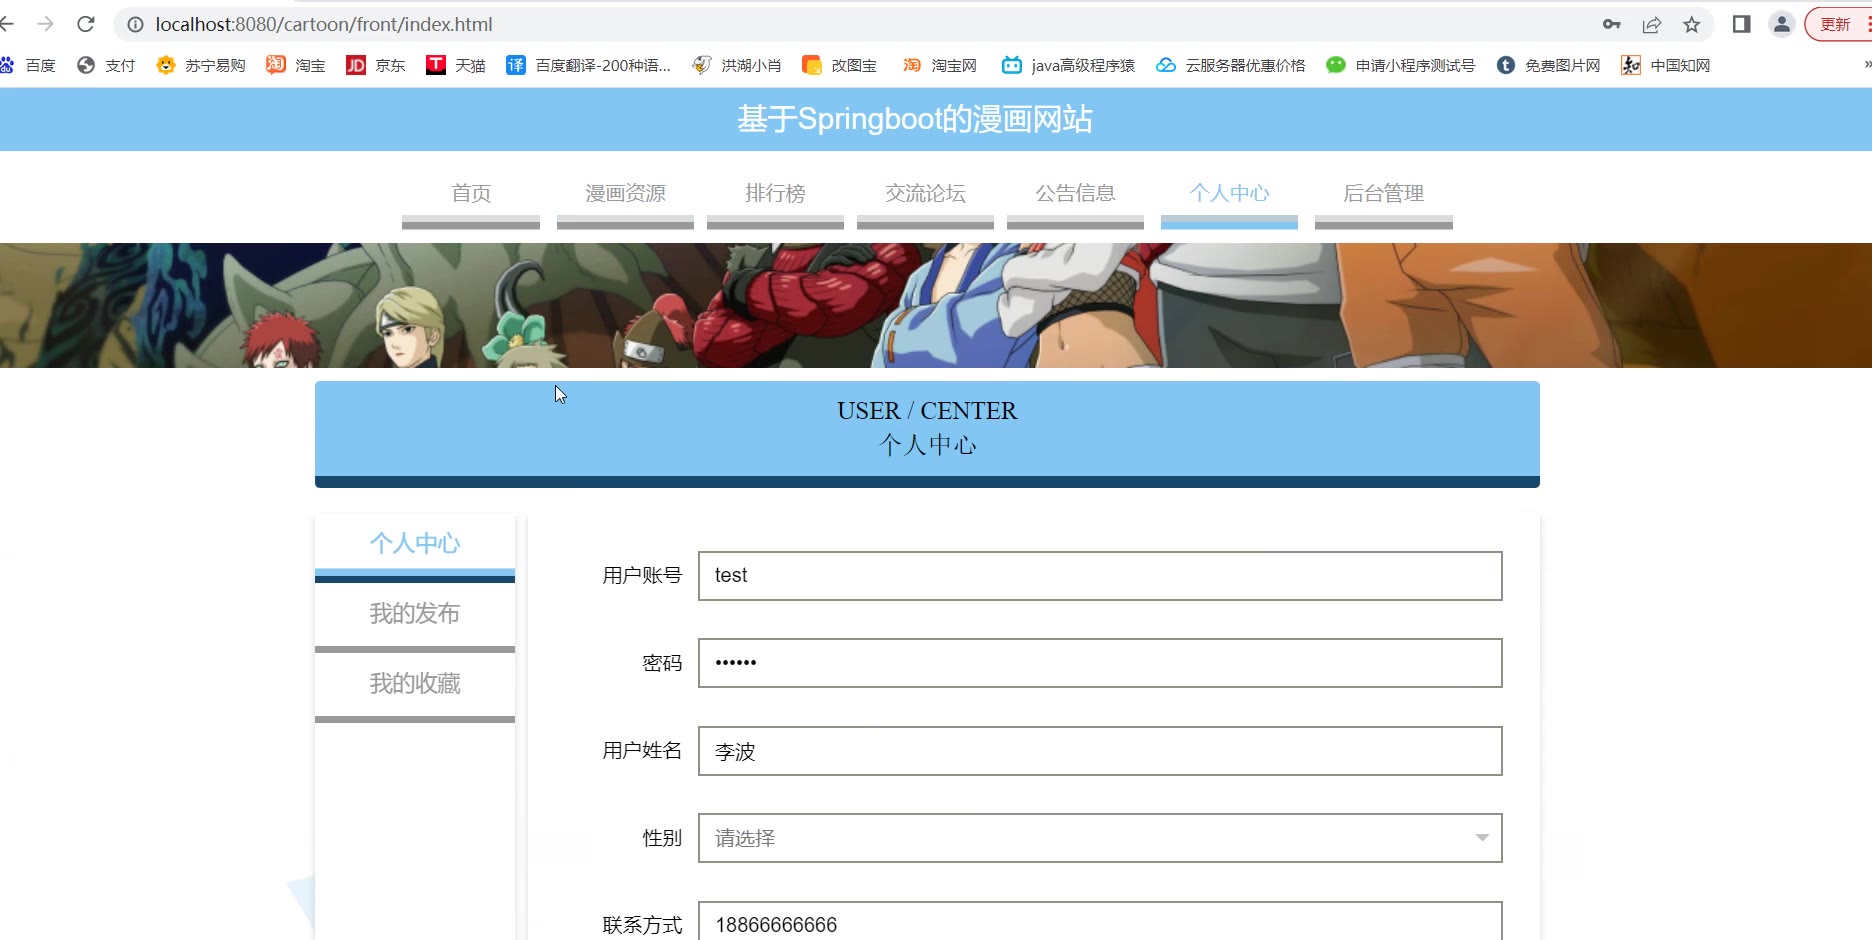Open the saved passwords key icon
The width and height of the screenshot is (1872, 940).
[x=1612, y=24]
